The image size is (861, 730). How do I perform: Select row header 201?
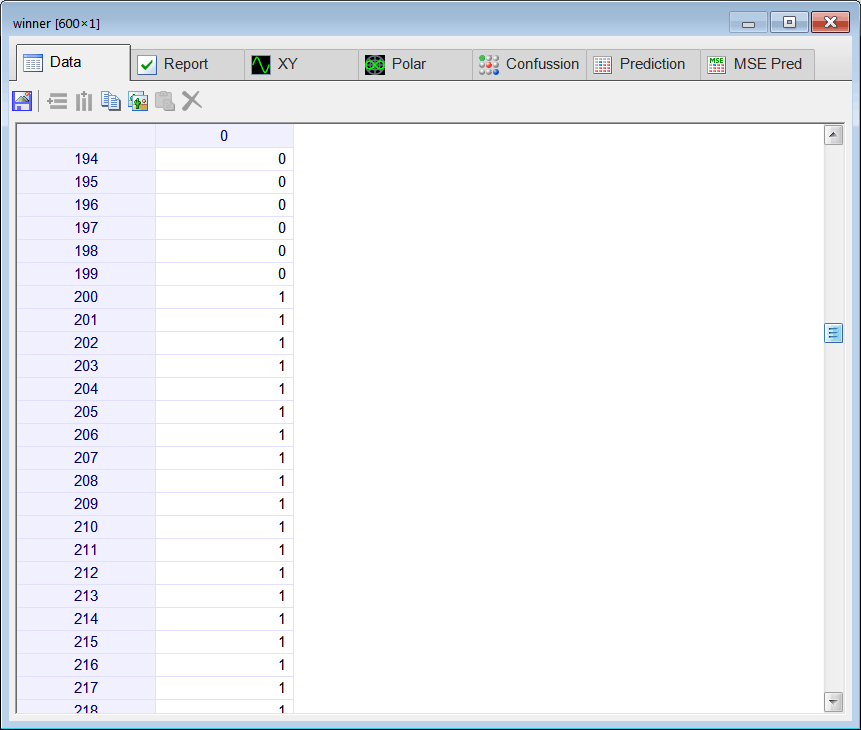(x=86, y=320)
